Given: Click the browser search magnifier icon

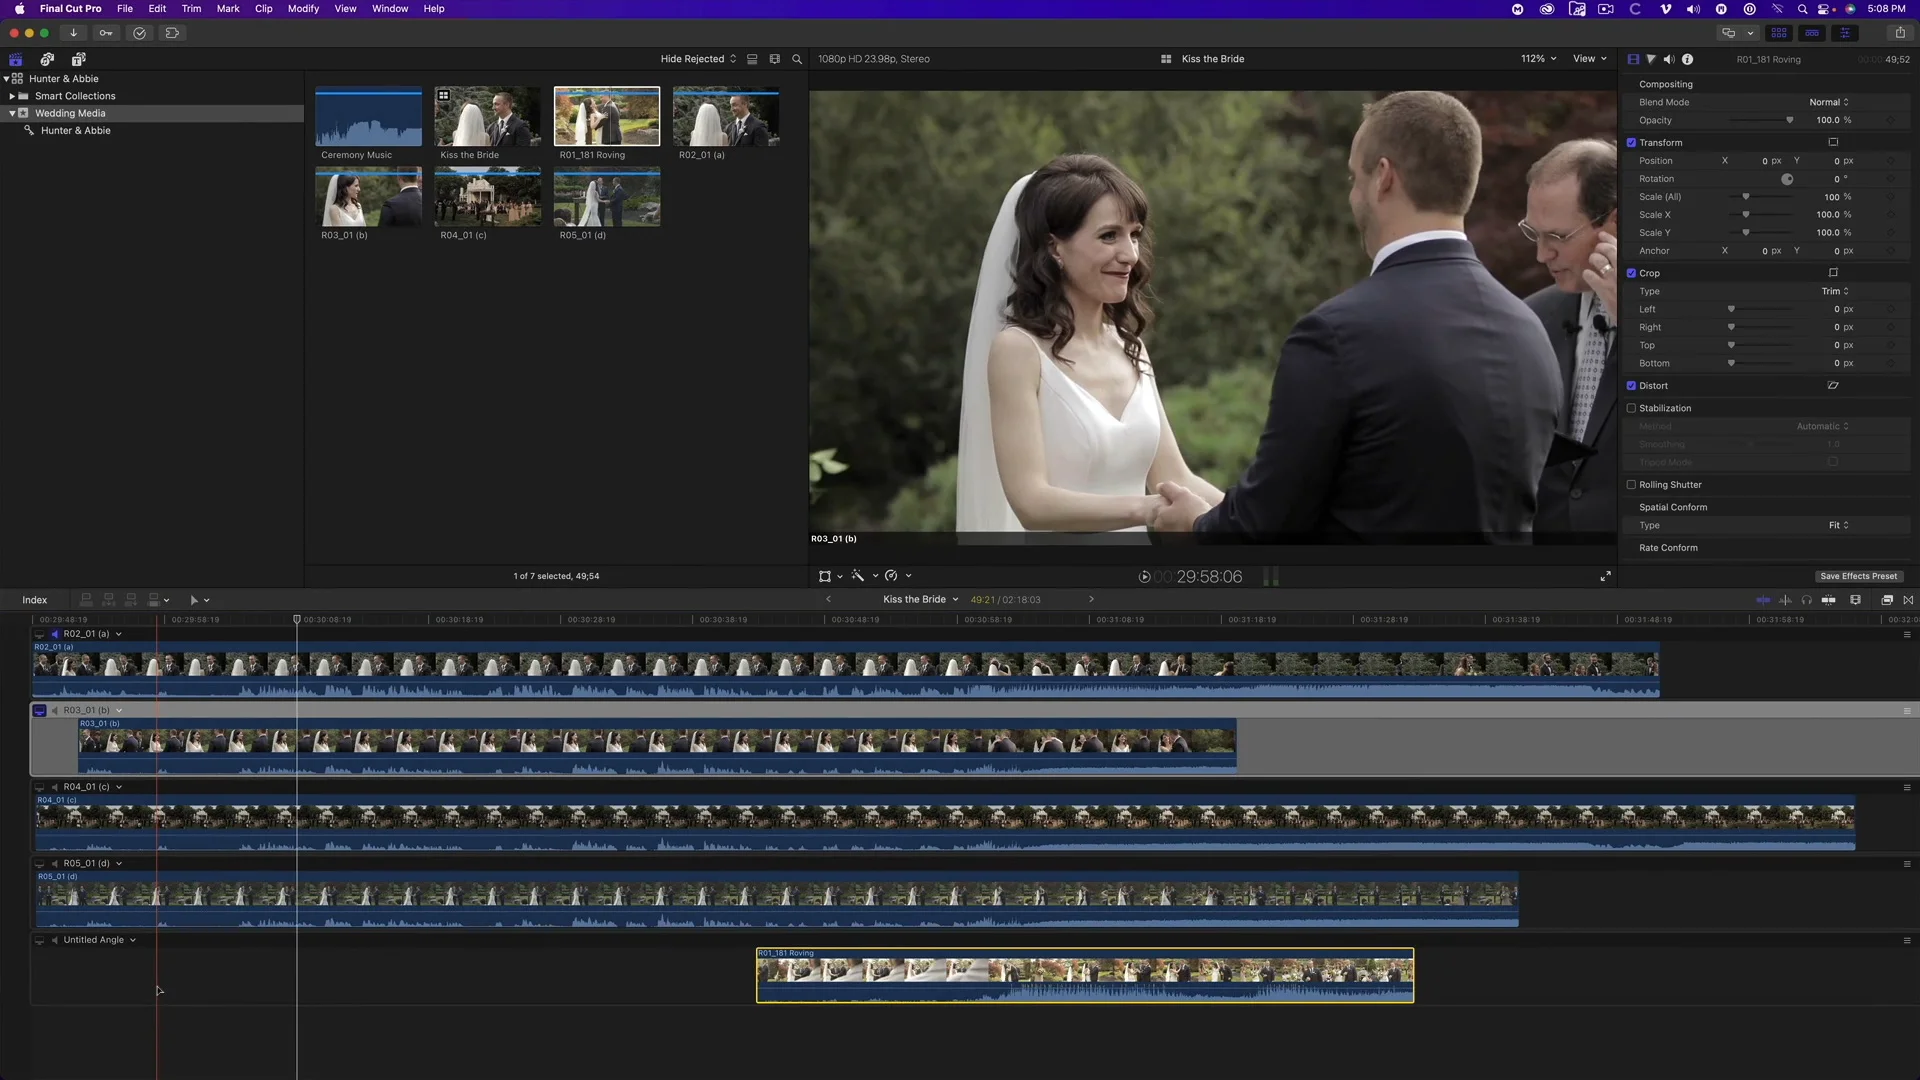Looking at the screenshot, I should (797, 59).
